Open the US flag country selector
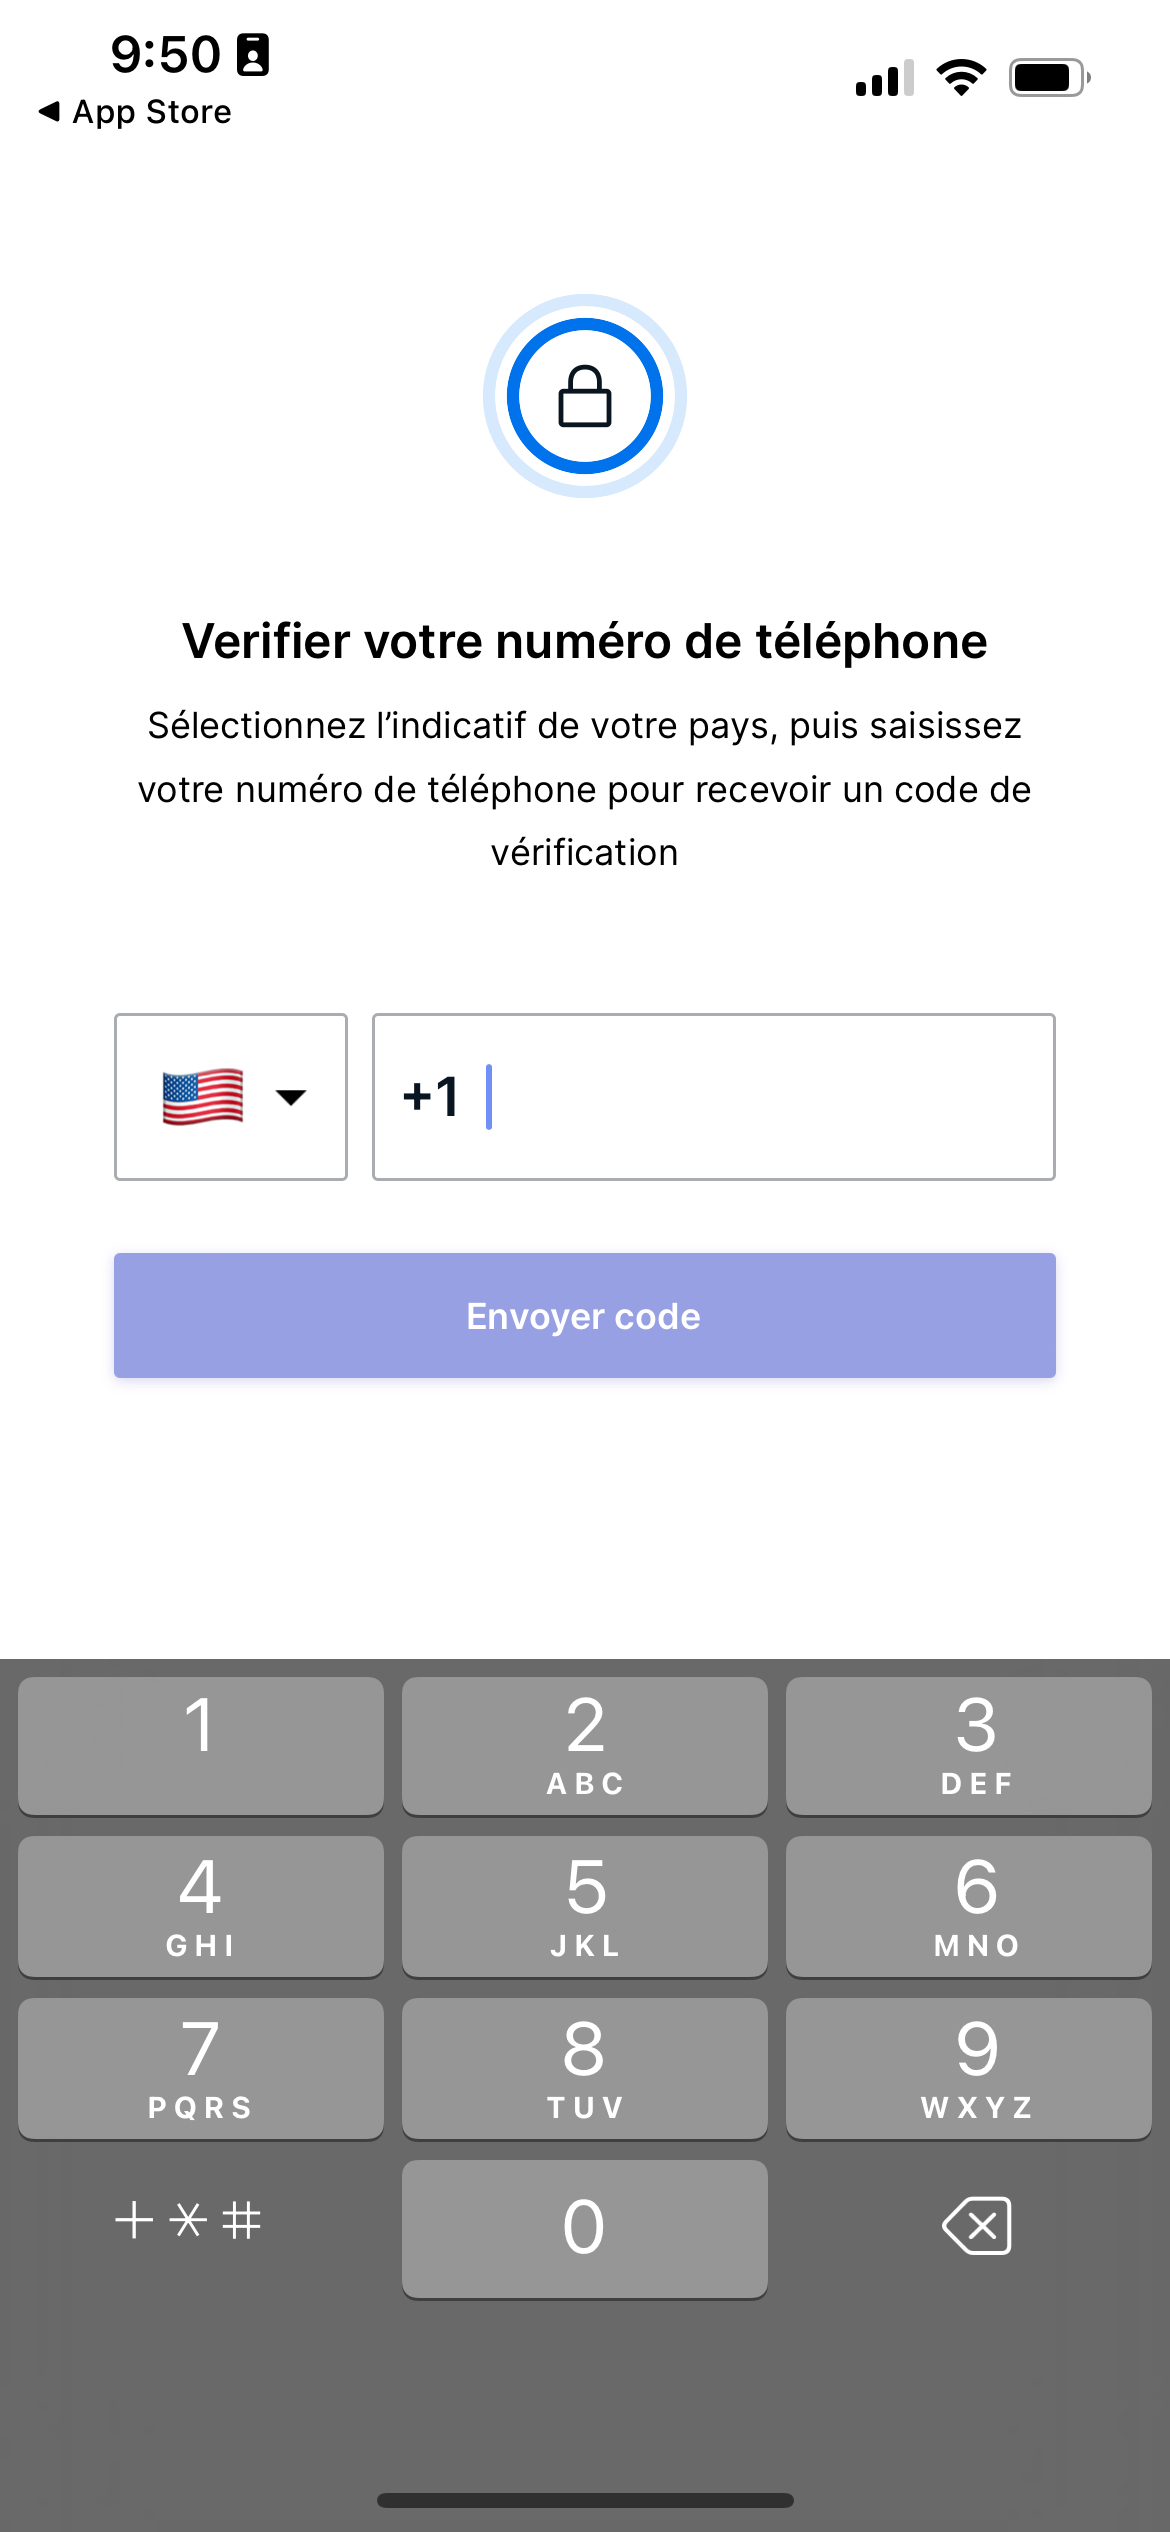This screenshot has width=1170, height=2532. tap(231, 1097)
